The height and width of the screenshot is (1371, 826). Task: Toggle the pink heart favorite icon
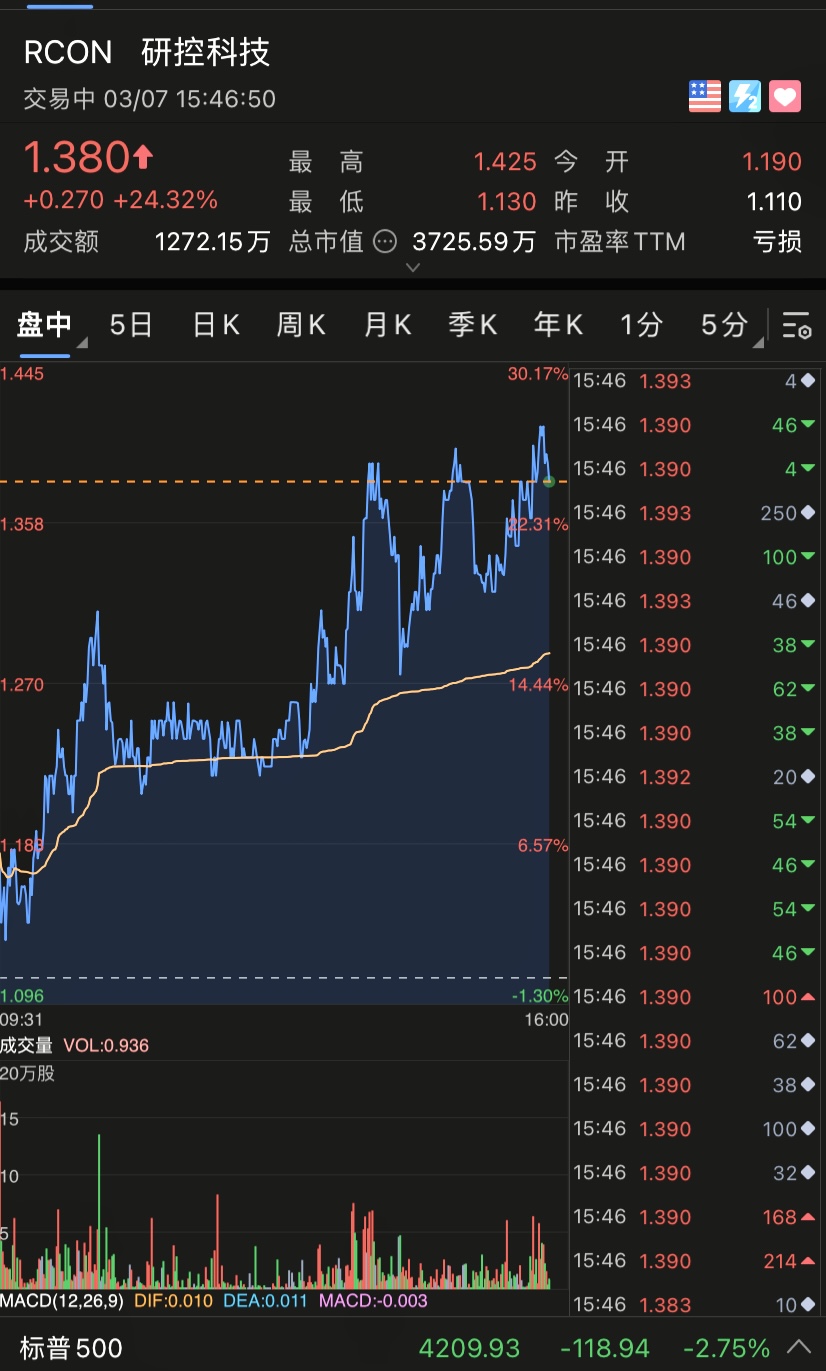[785, 97]
